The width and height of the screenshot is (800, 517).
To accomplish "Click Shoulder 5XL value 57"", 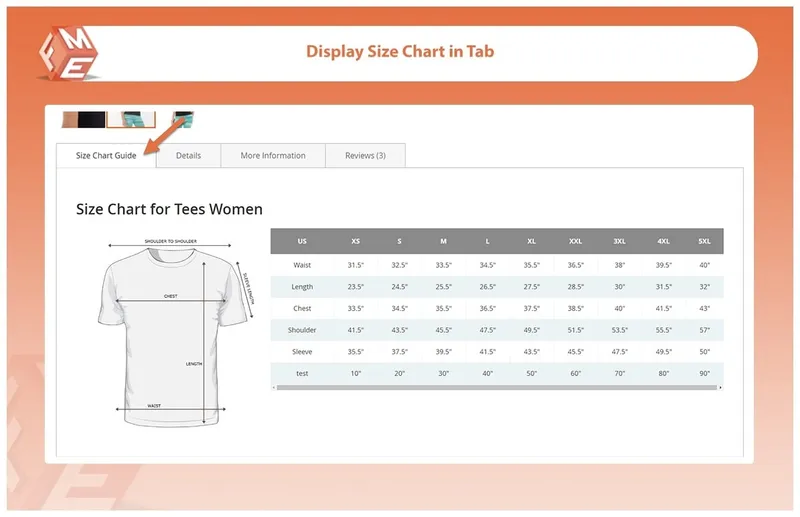I will (705, 330).
